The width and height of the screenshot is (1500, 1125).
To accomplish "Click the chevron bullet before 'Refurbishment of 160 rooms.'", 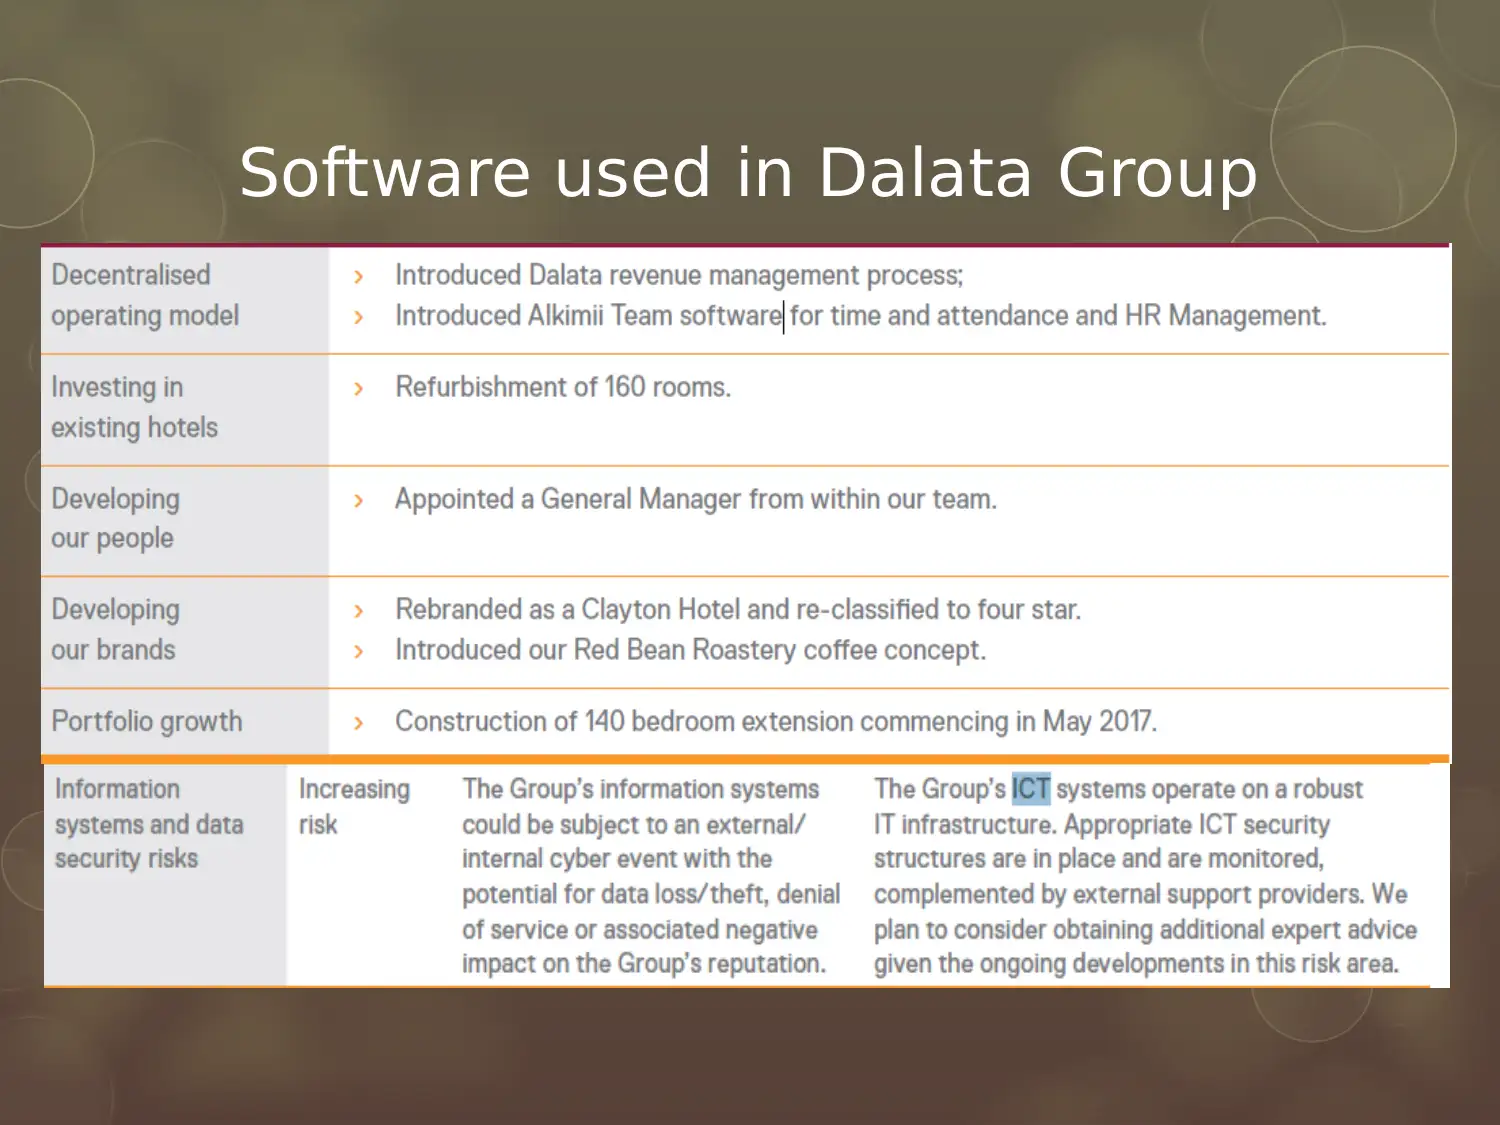I will click(359, 389).
